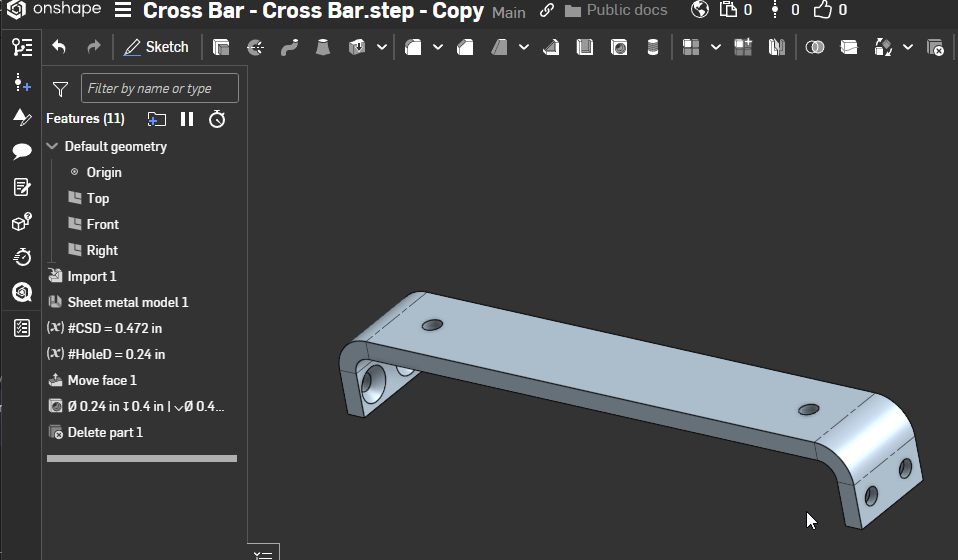Select the Boolean tool
This screenshot has height=560, width=958.
814,47
